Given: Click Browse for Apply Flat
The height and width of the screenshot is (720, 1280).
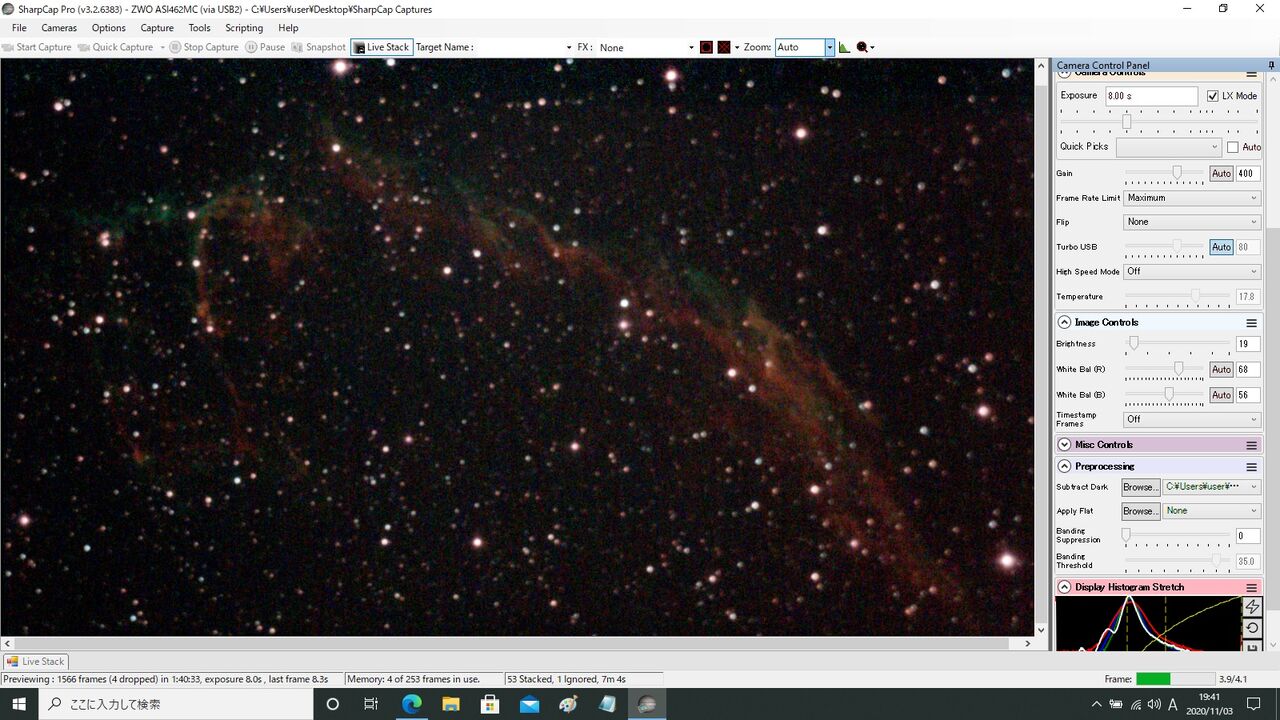Looking at the screenshot, I should (x=1140, y=511).
